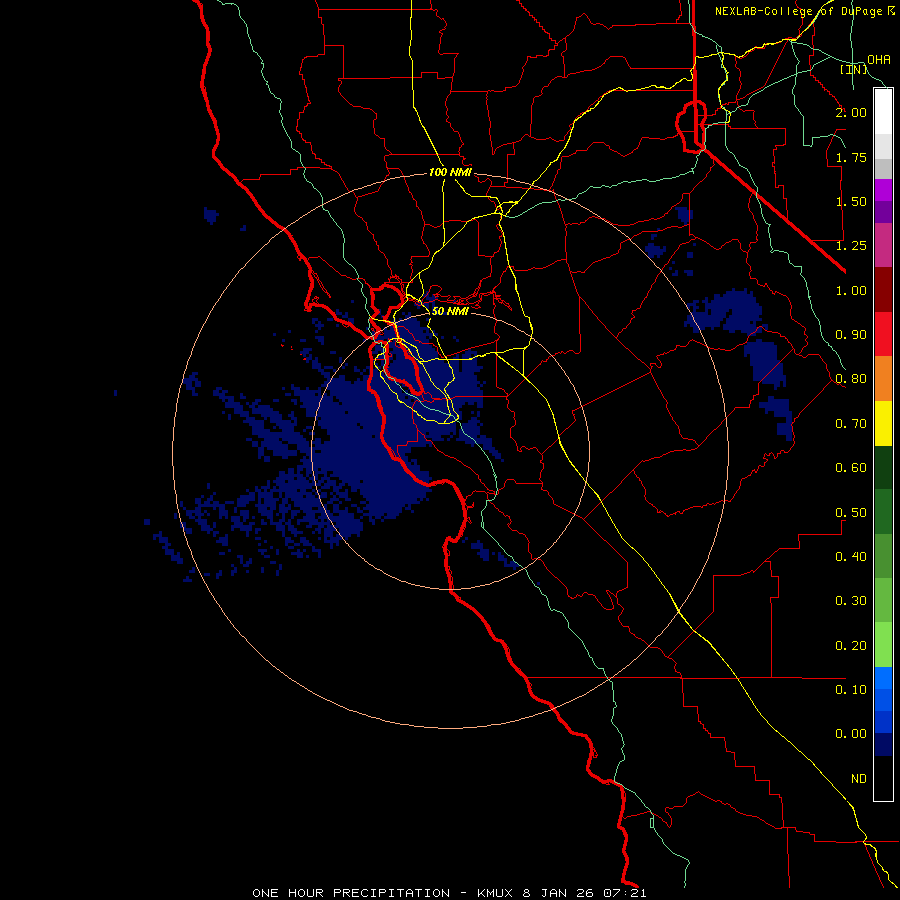Click the 1.00 legend value
900x900 pixels.
click(x=851, y=290)
